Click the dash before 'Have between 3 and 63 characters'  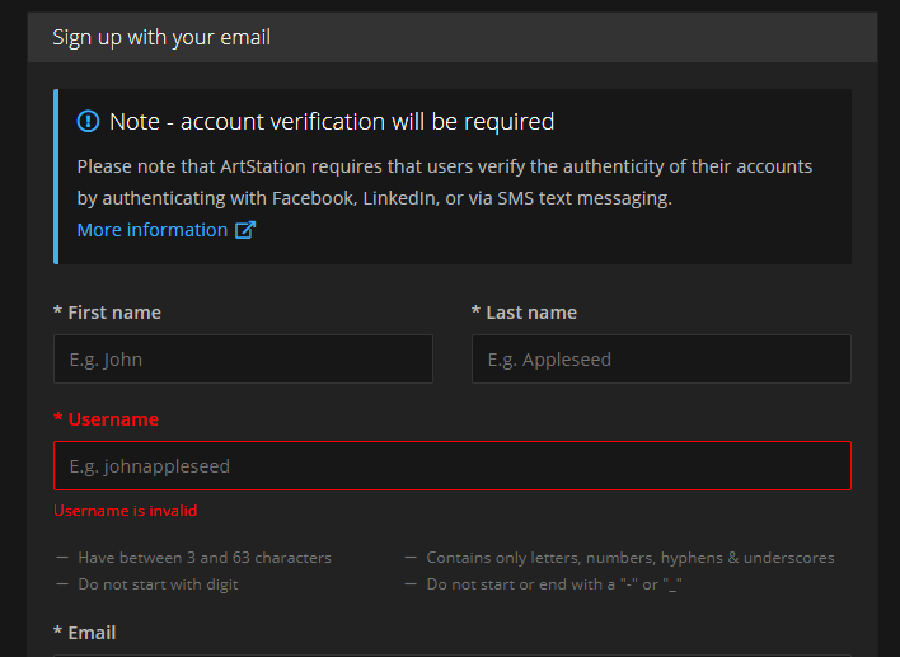tap(63, 558)
